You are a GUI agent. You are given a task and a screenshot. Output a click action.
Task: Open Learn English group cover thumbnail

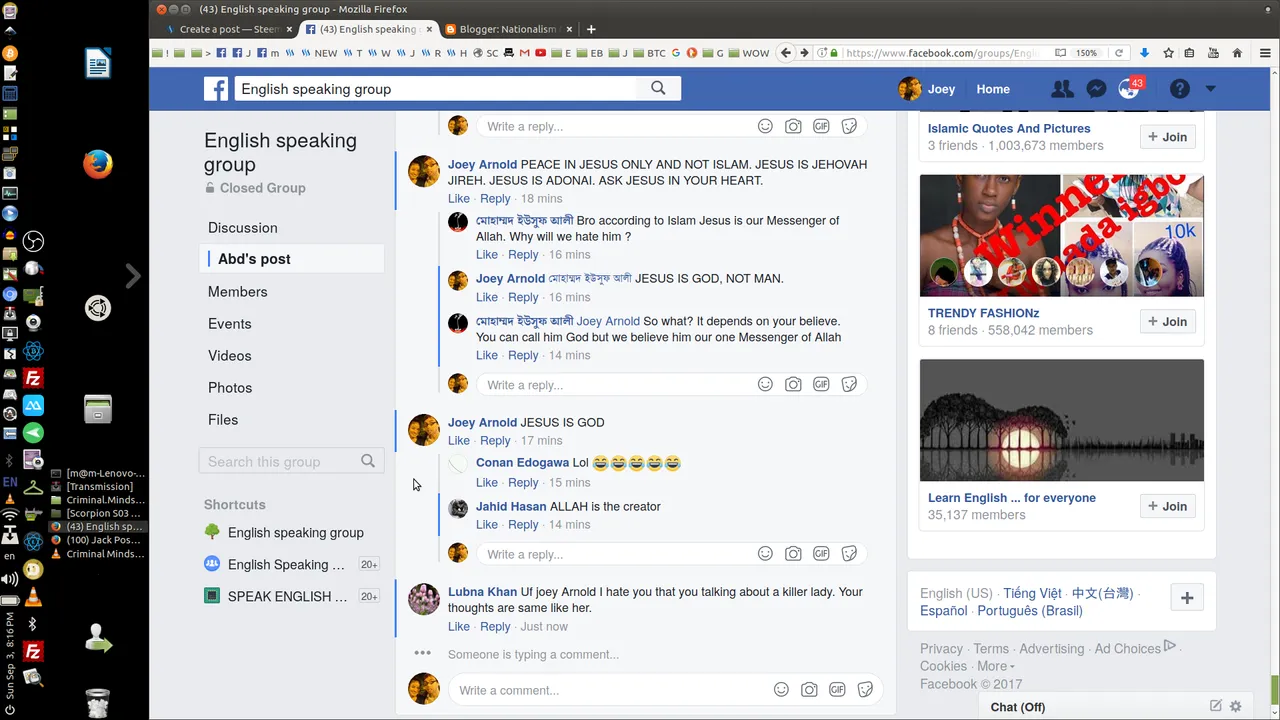click(x=1062, y=421)
